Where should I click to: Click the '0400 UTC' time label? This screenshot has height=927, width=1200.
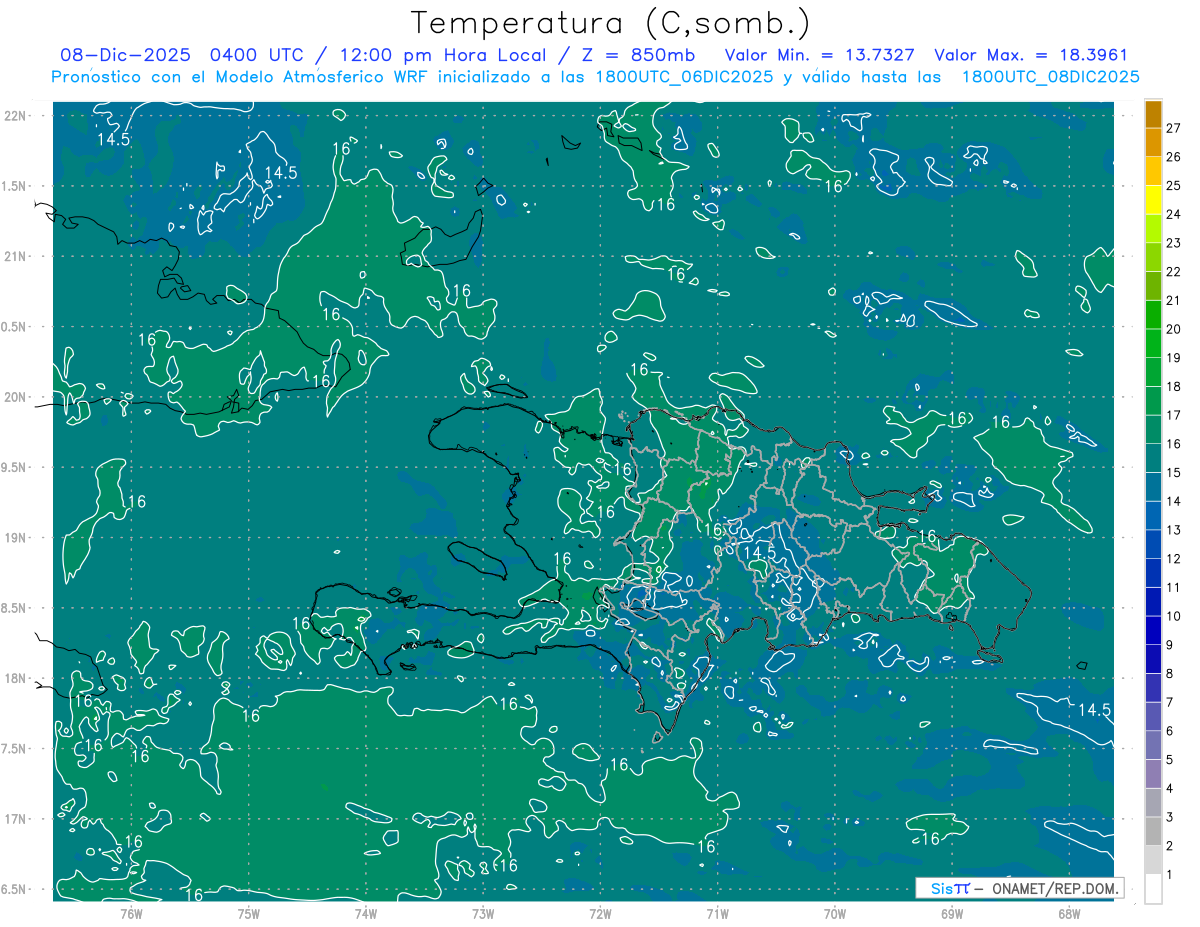[x=258, y=55]
